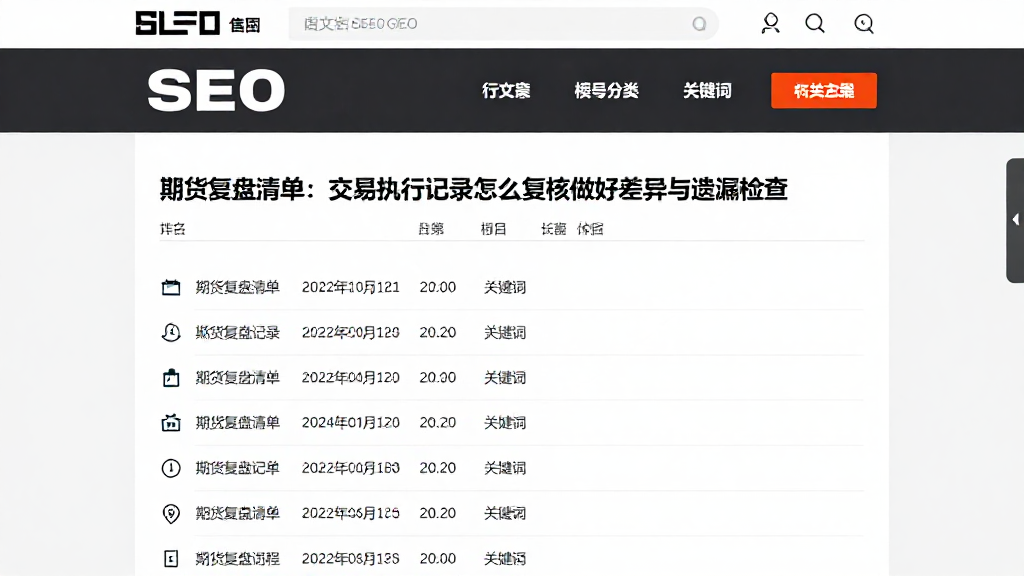
Task: Click the location pin icon in the 2022年06月 row
Action: point(171,513)
